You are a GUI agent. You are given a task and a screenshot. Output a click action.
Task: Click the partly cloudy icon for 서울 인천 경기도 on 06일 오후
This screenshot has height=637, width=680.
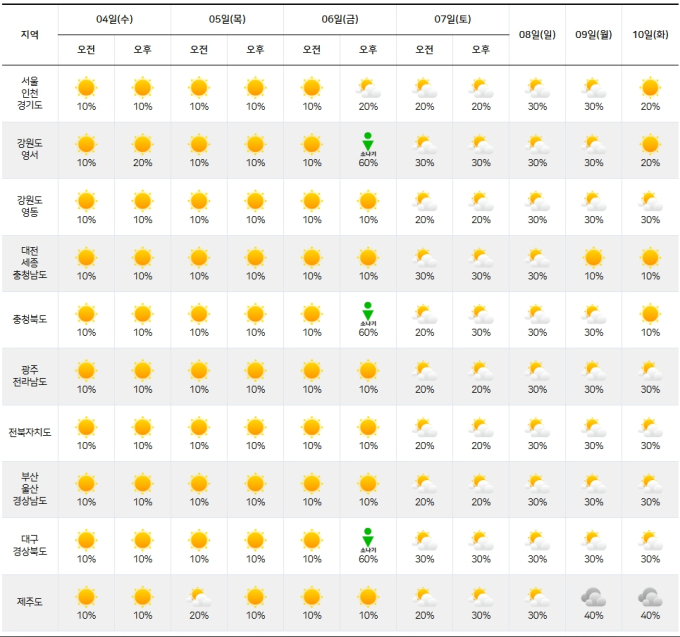pos(368,88)
